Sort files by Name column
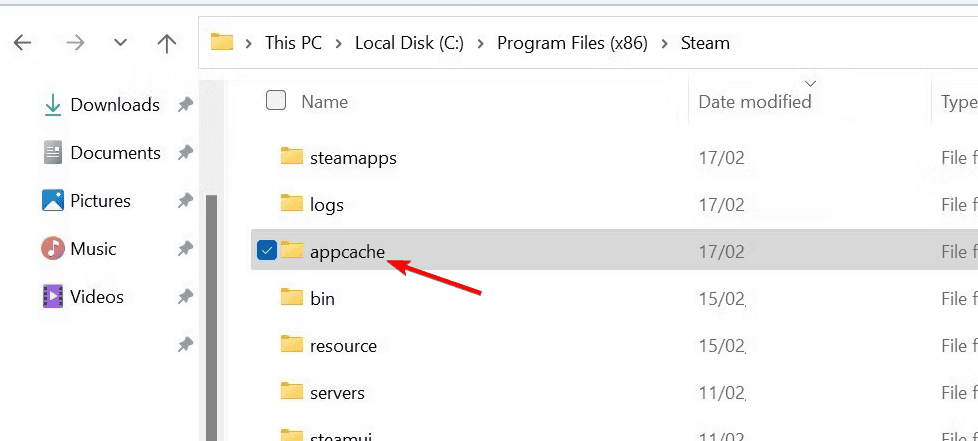Viewport: 978px width, 441px height. (x=324, y=102)
